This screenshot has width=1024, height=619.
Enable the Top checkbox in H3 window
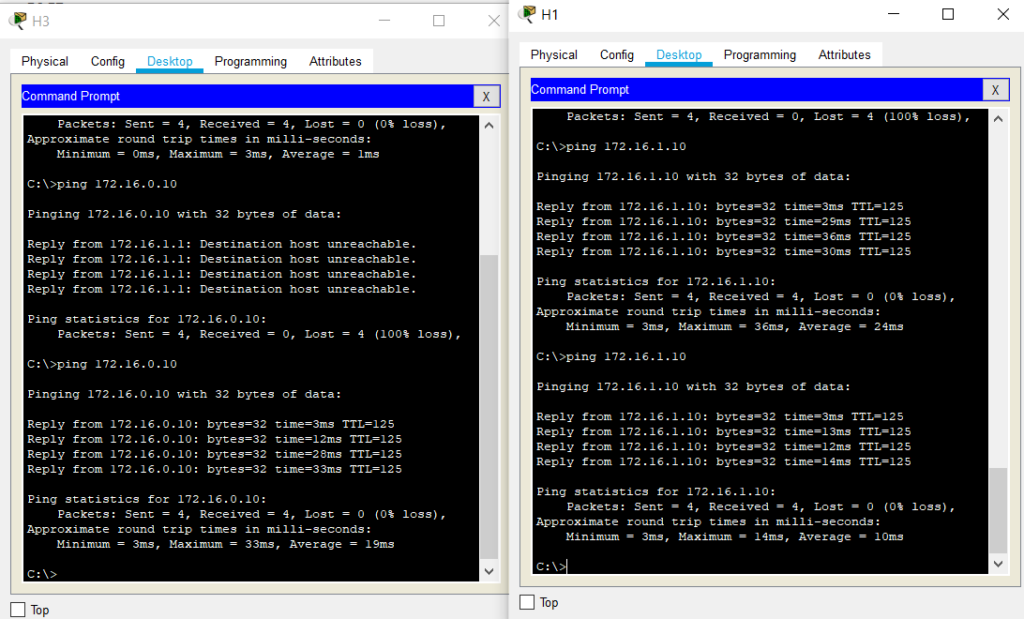click(18, 610)
